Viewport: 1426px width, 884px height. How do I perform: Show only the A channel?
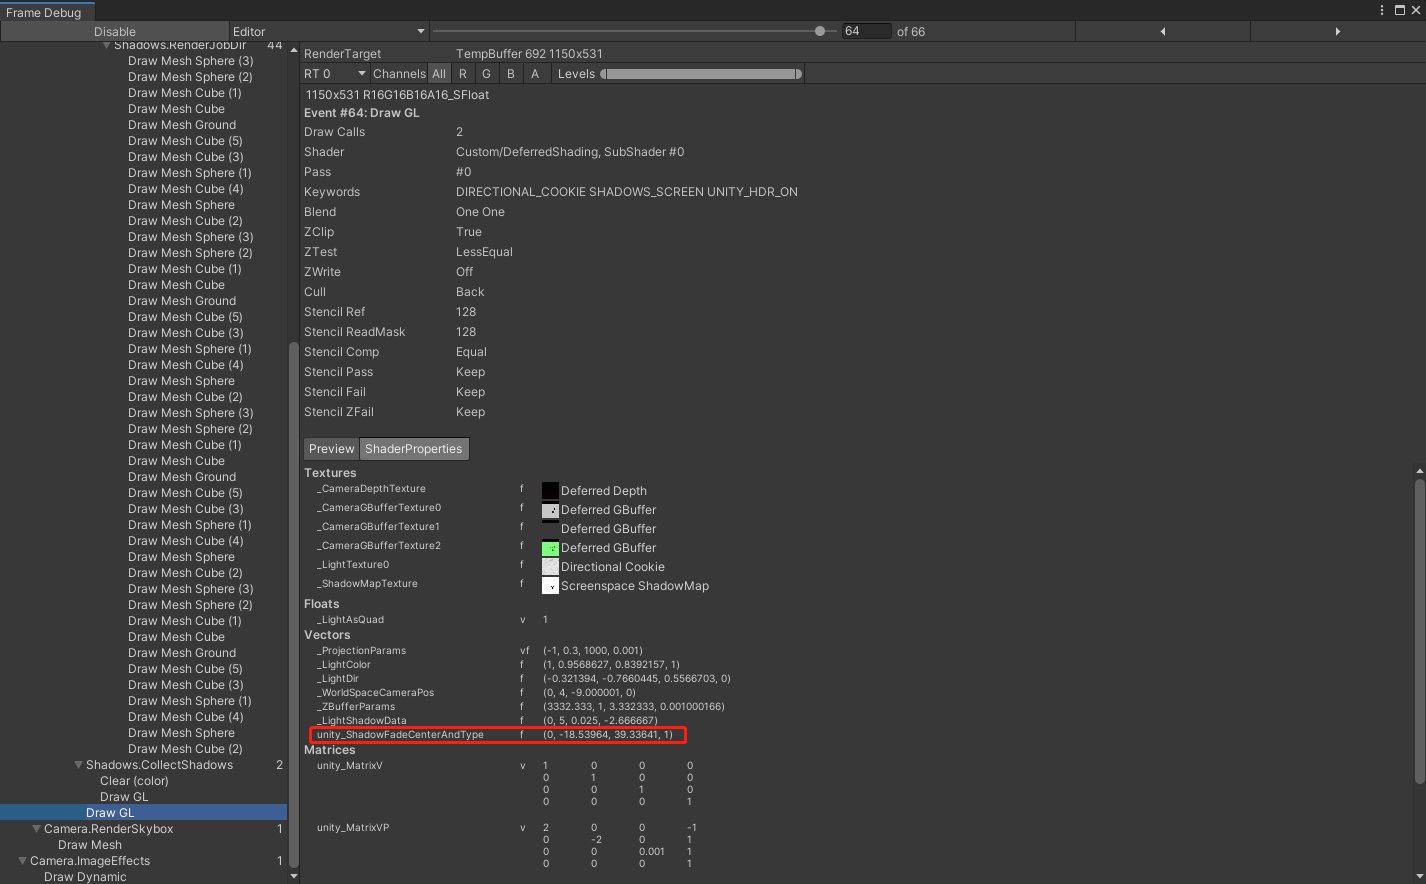535,74
